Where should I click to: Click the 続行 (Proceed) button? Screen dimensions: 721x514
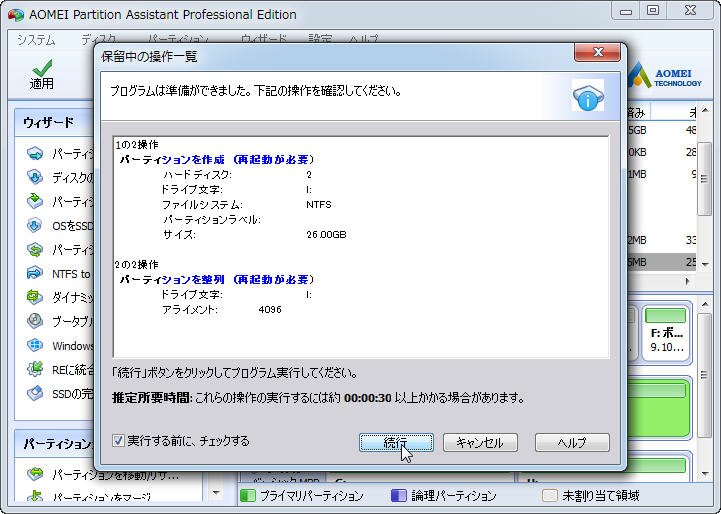tap(396, 442)
